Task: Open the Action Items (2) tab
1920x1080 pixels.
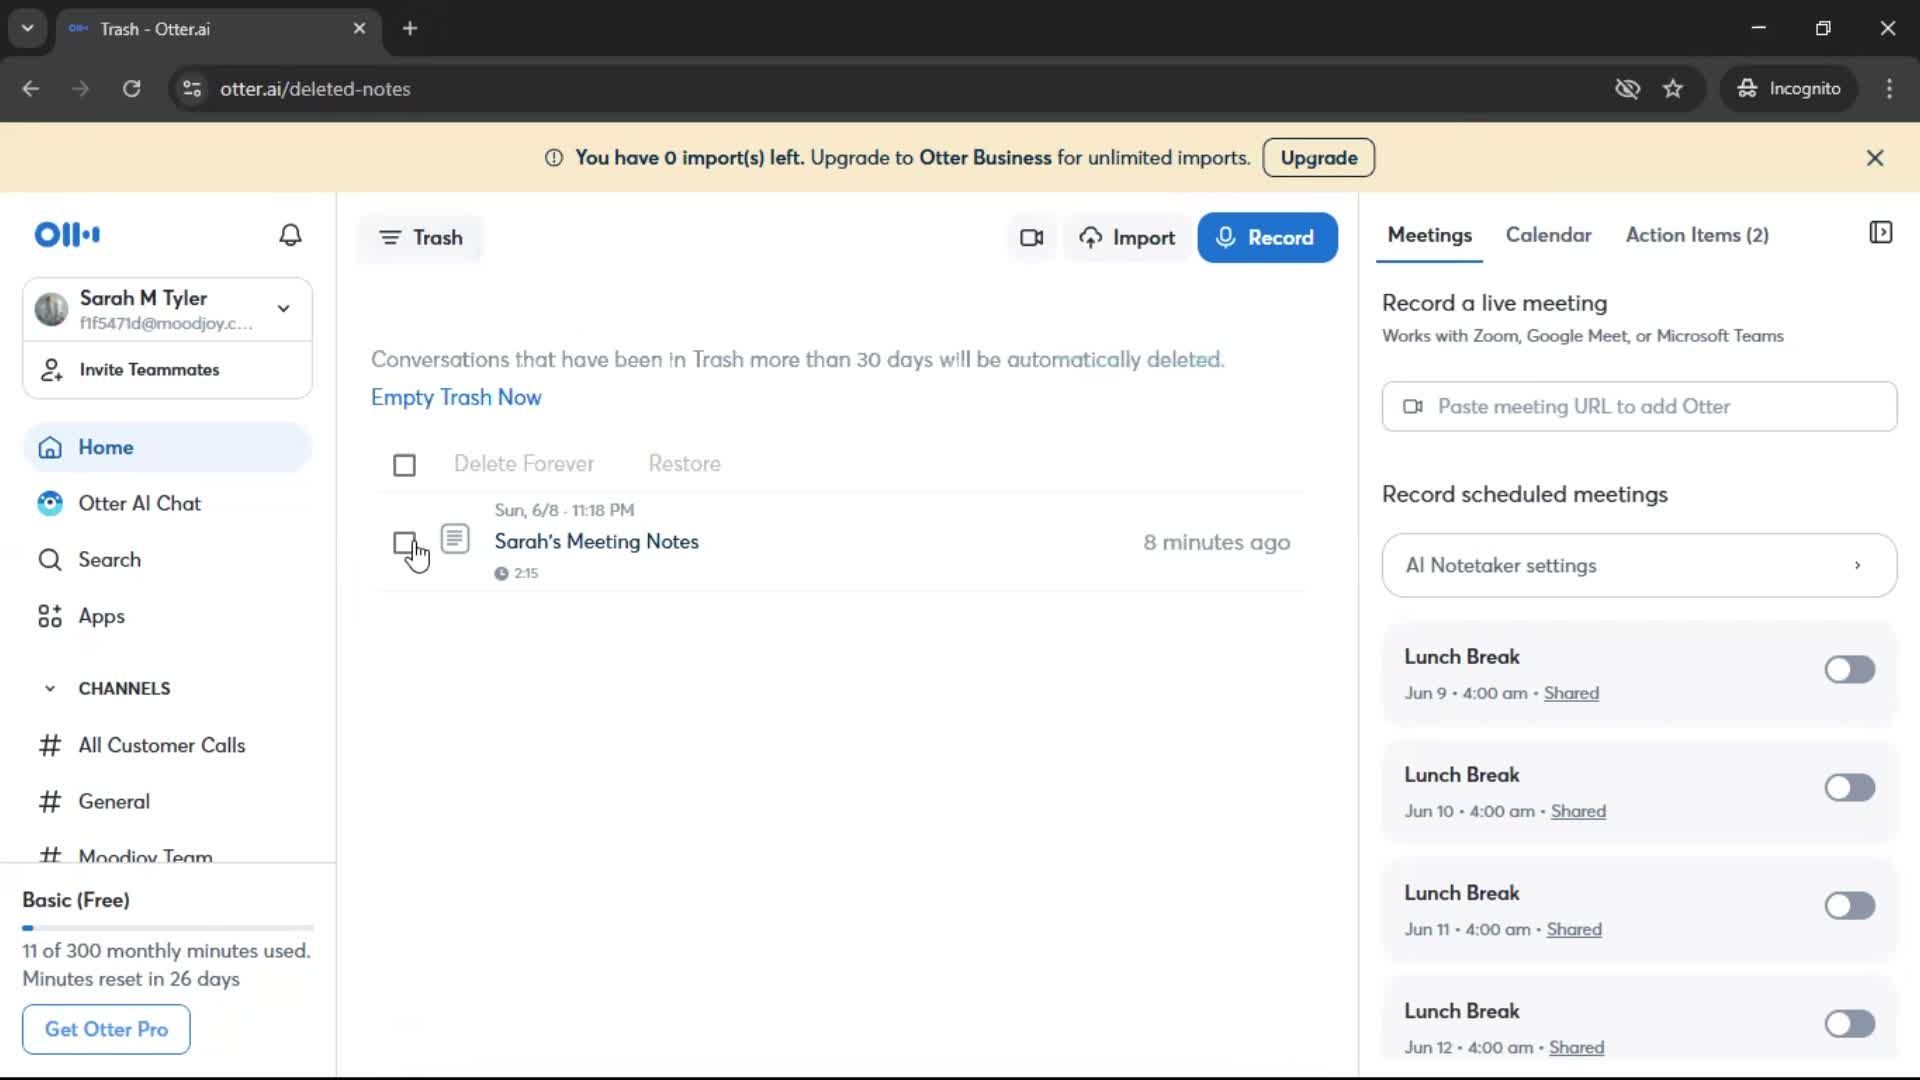Action: click(1697, 235)
